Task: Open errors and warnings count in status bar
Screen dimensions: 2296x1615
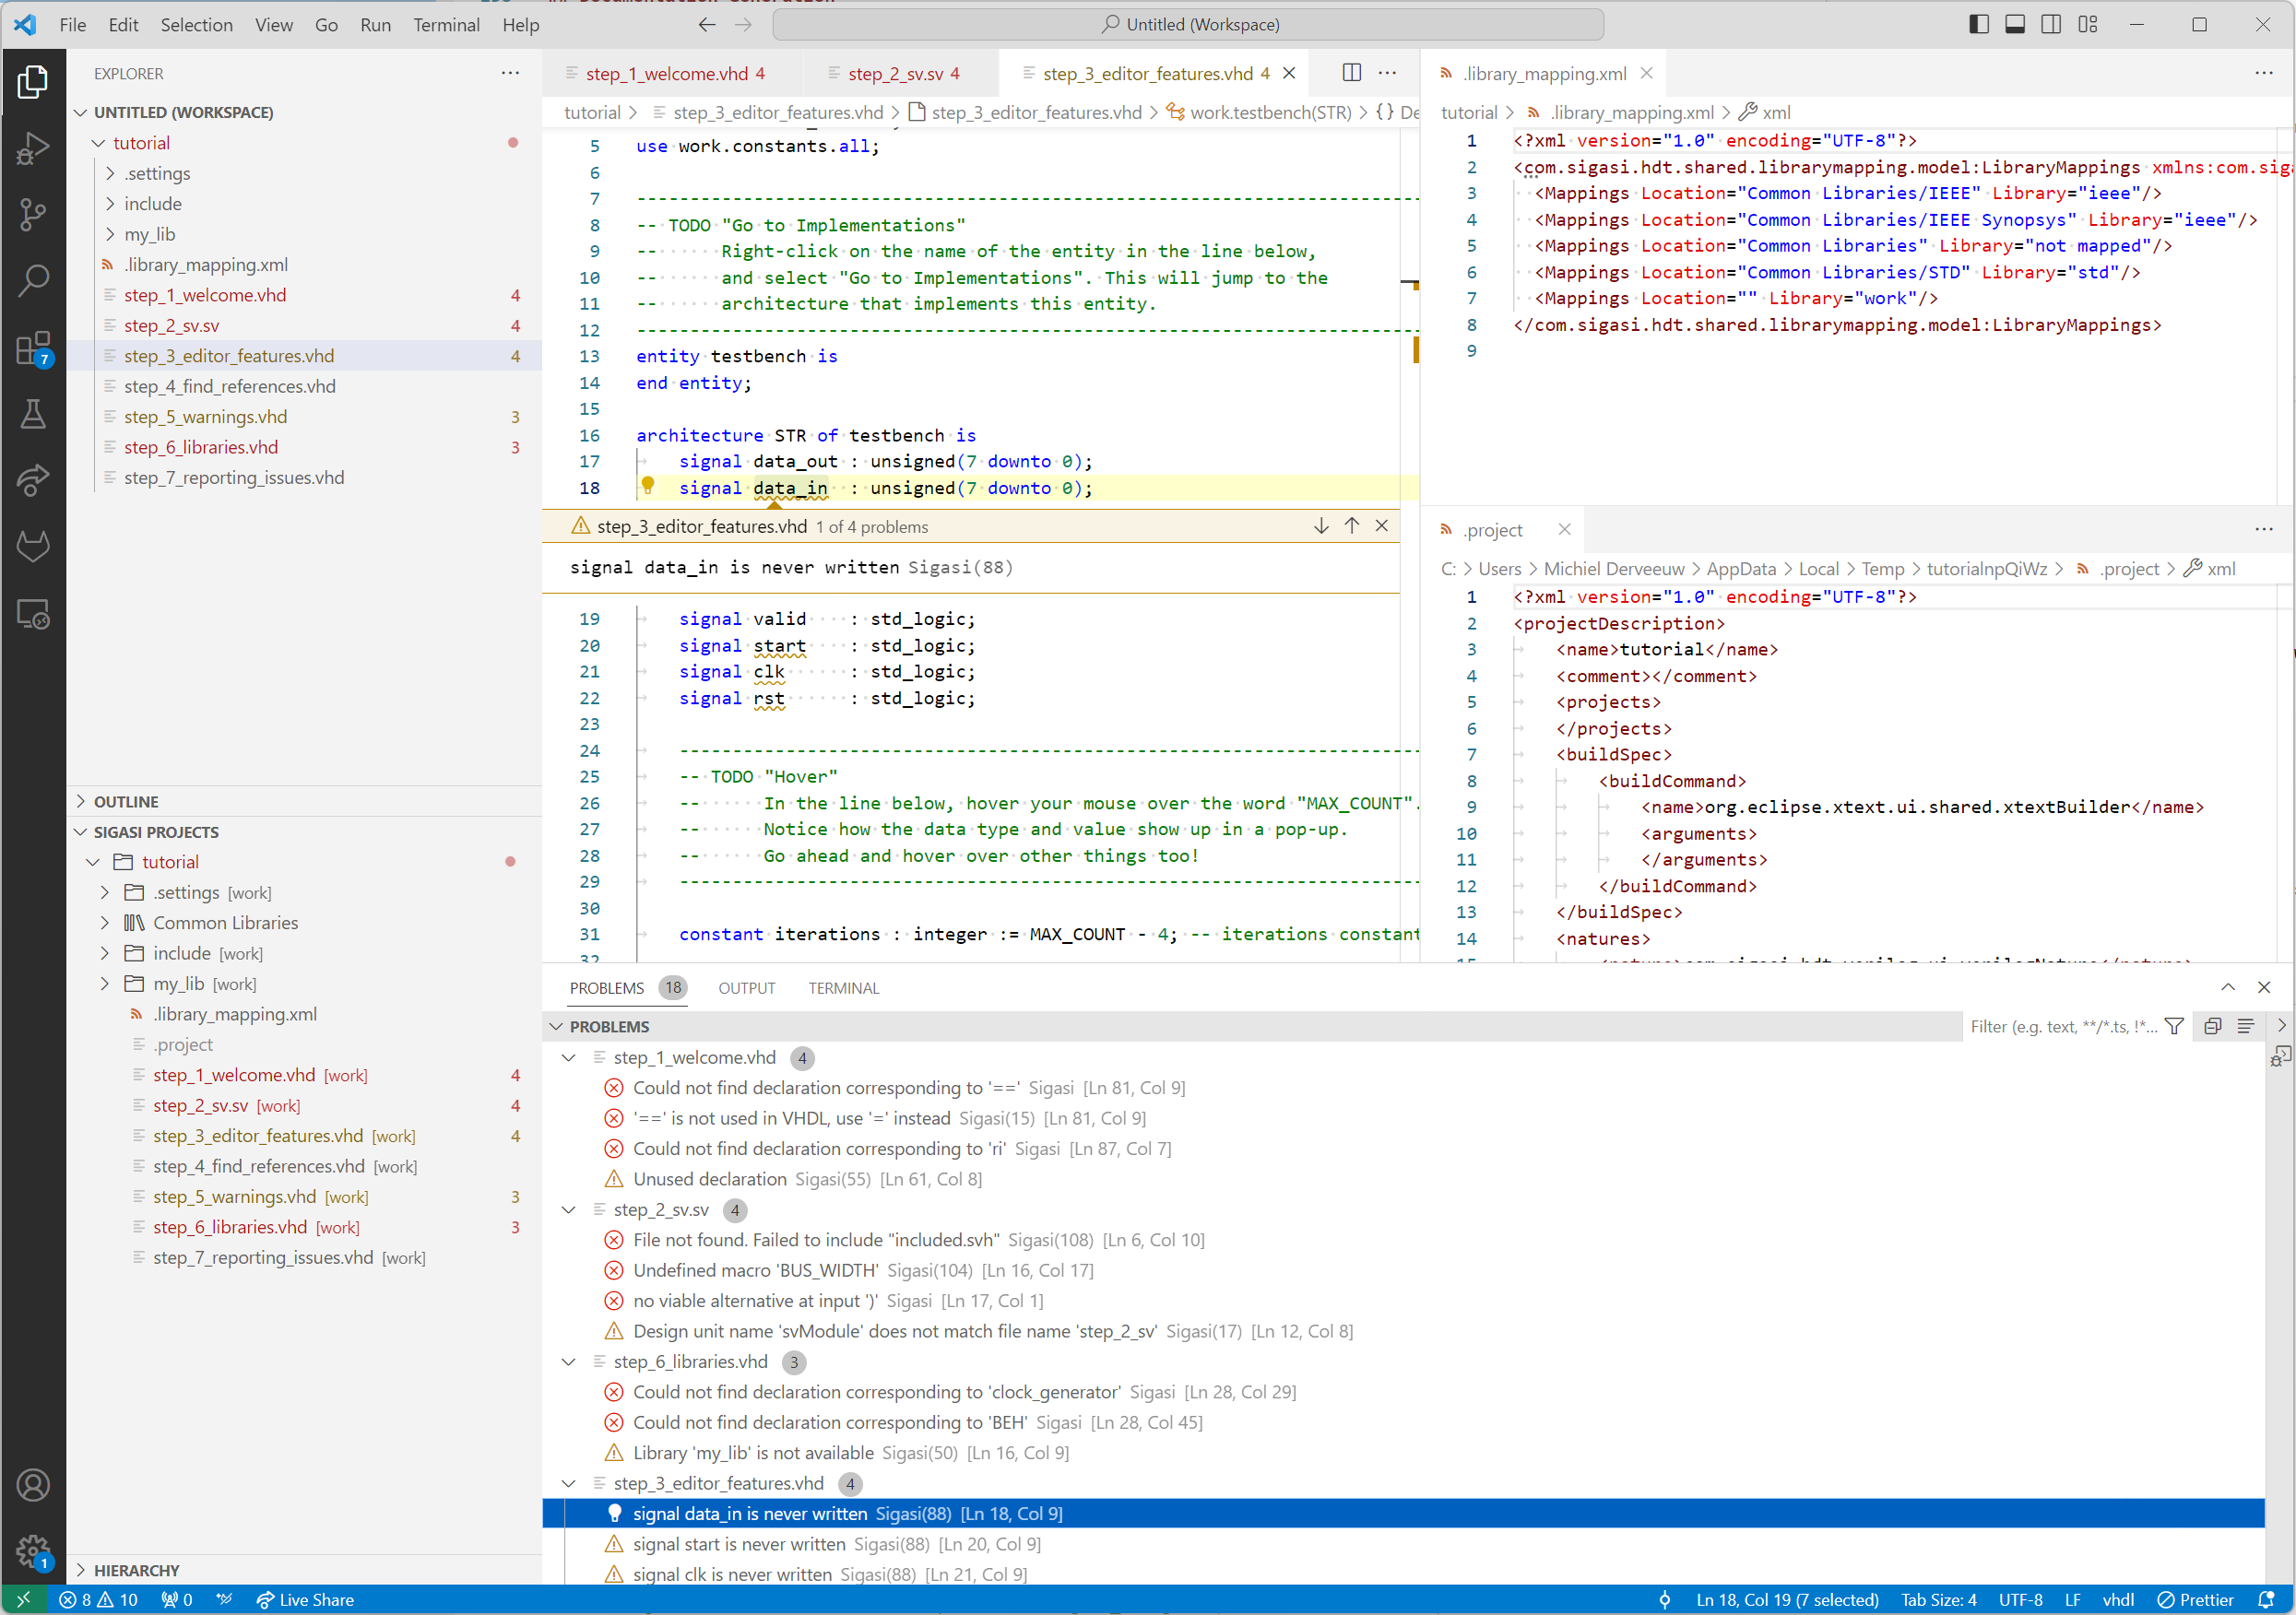Action: pos(98,1600)
